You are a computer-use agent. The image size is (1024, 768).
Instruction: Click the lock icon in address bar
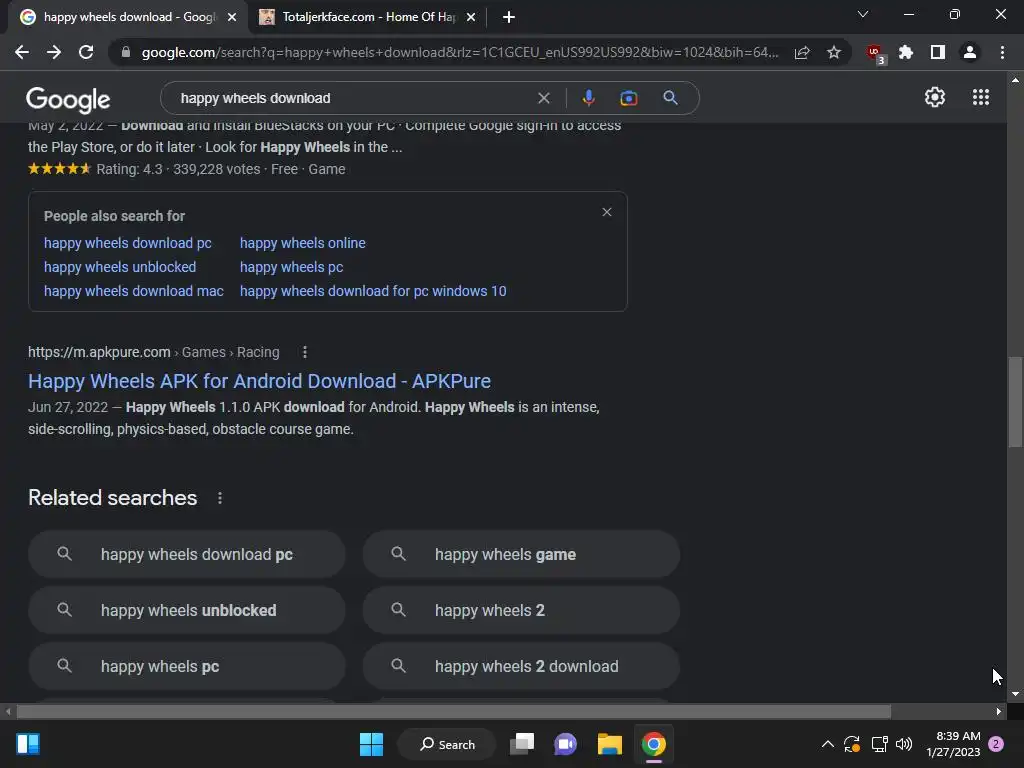pos(126,52)
